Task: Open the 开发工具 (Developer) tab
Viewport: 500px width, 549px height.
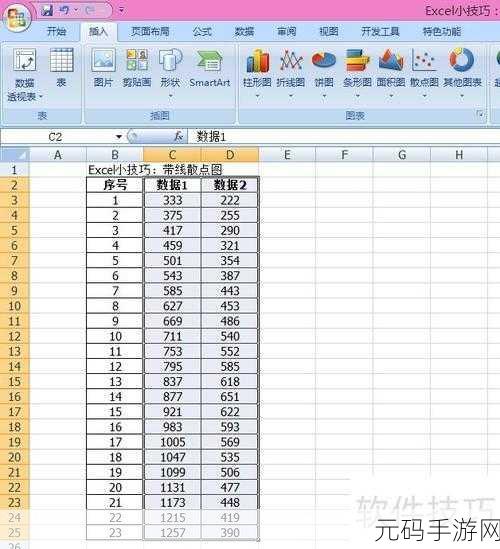Action: click(x=380, y=32)
